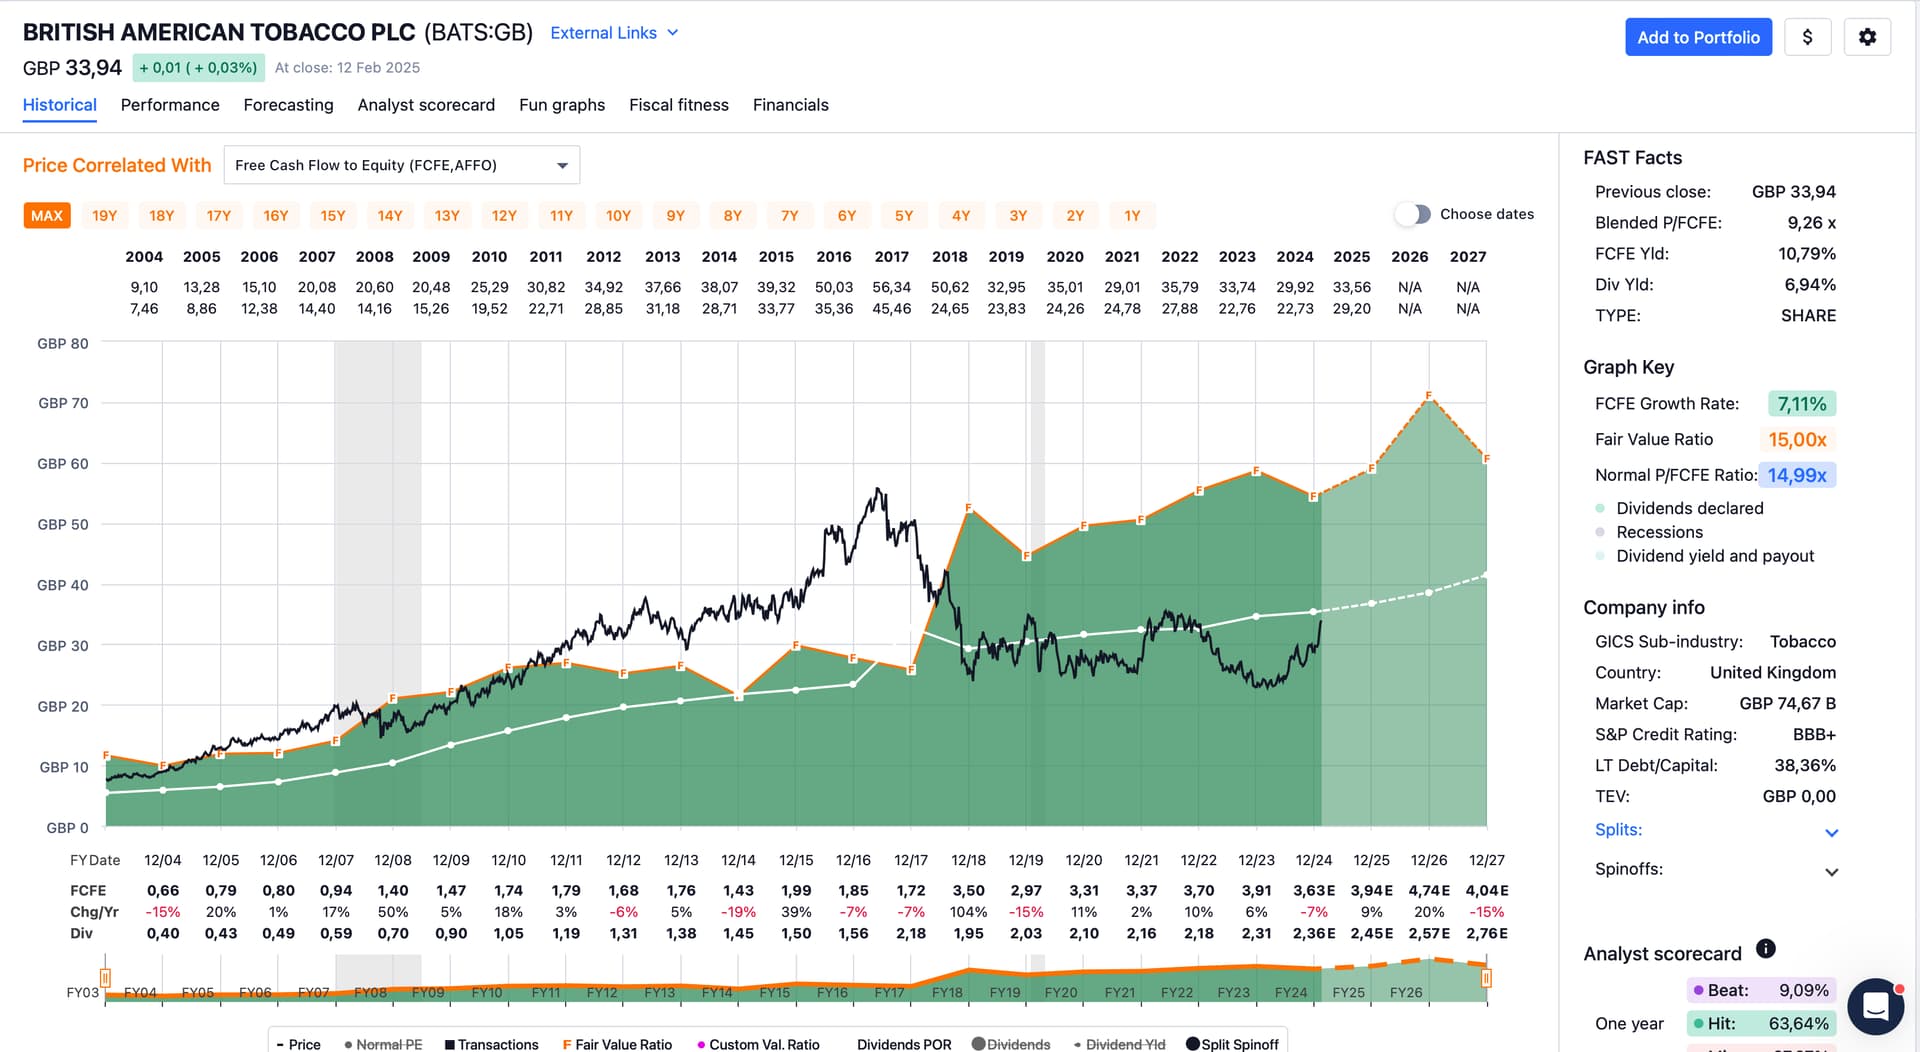This screenshot has width=1920, height=1052.
Task: Open the Financials tab
Action: pyautogui.click(x=791, y=105)
